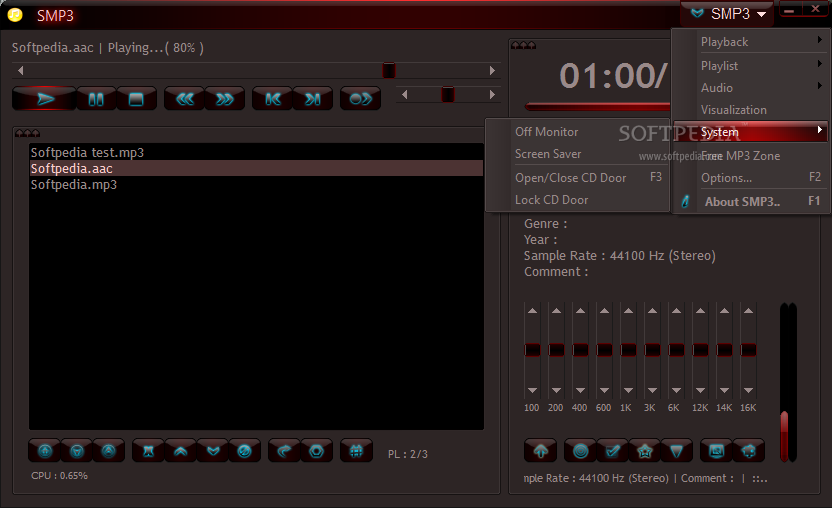
Task: Raise the 400 Hz band with its up arrow
Action: coord(580,311)
